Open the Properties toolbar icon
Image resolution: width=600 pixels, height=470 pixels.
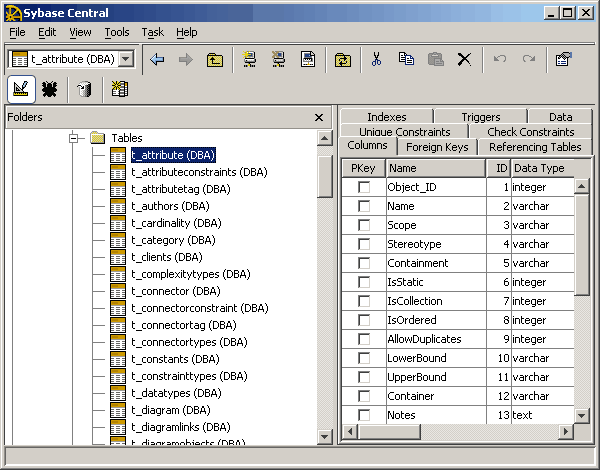pyautogui.click(x=563, y=59)
